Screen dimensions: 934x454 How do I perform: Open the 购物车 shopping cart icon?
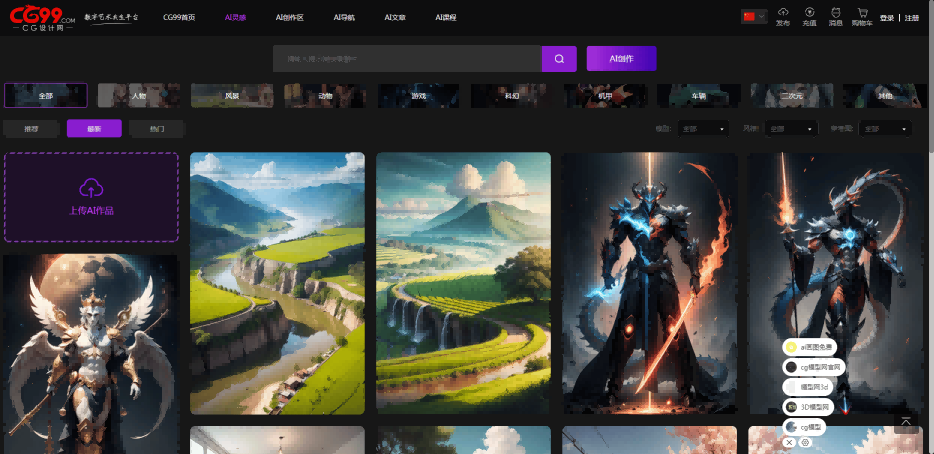point(861,17)
